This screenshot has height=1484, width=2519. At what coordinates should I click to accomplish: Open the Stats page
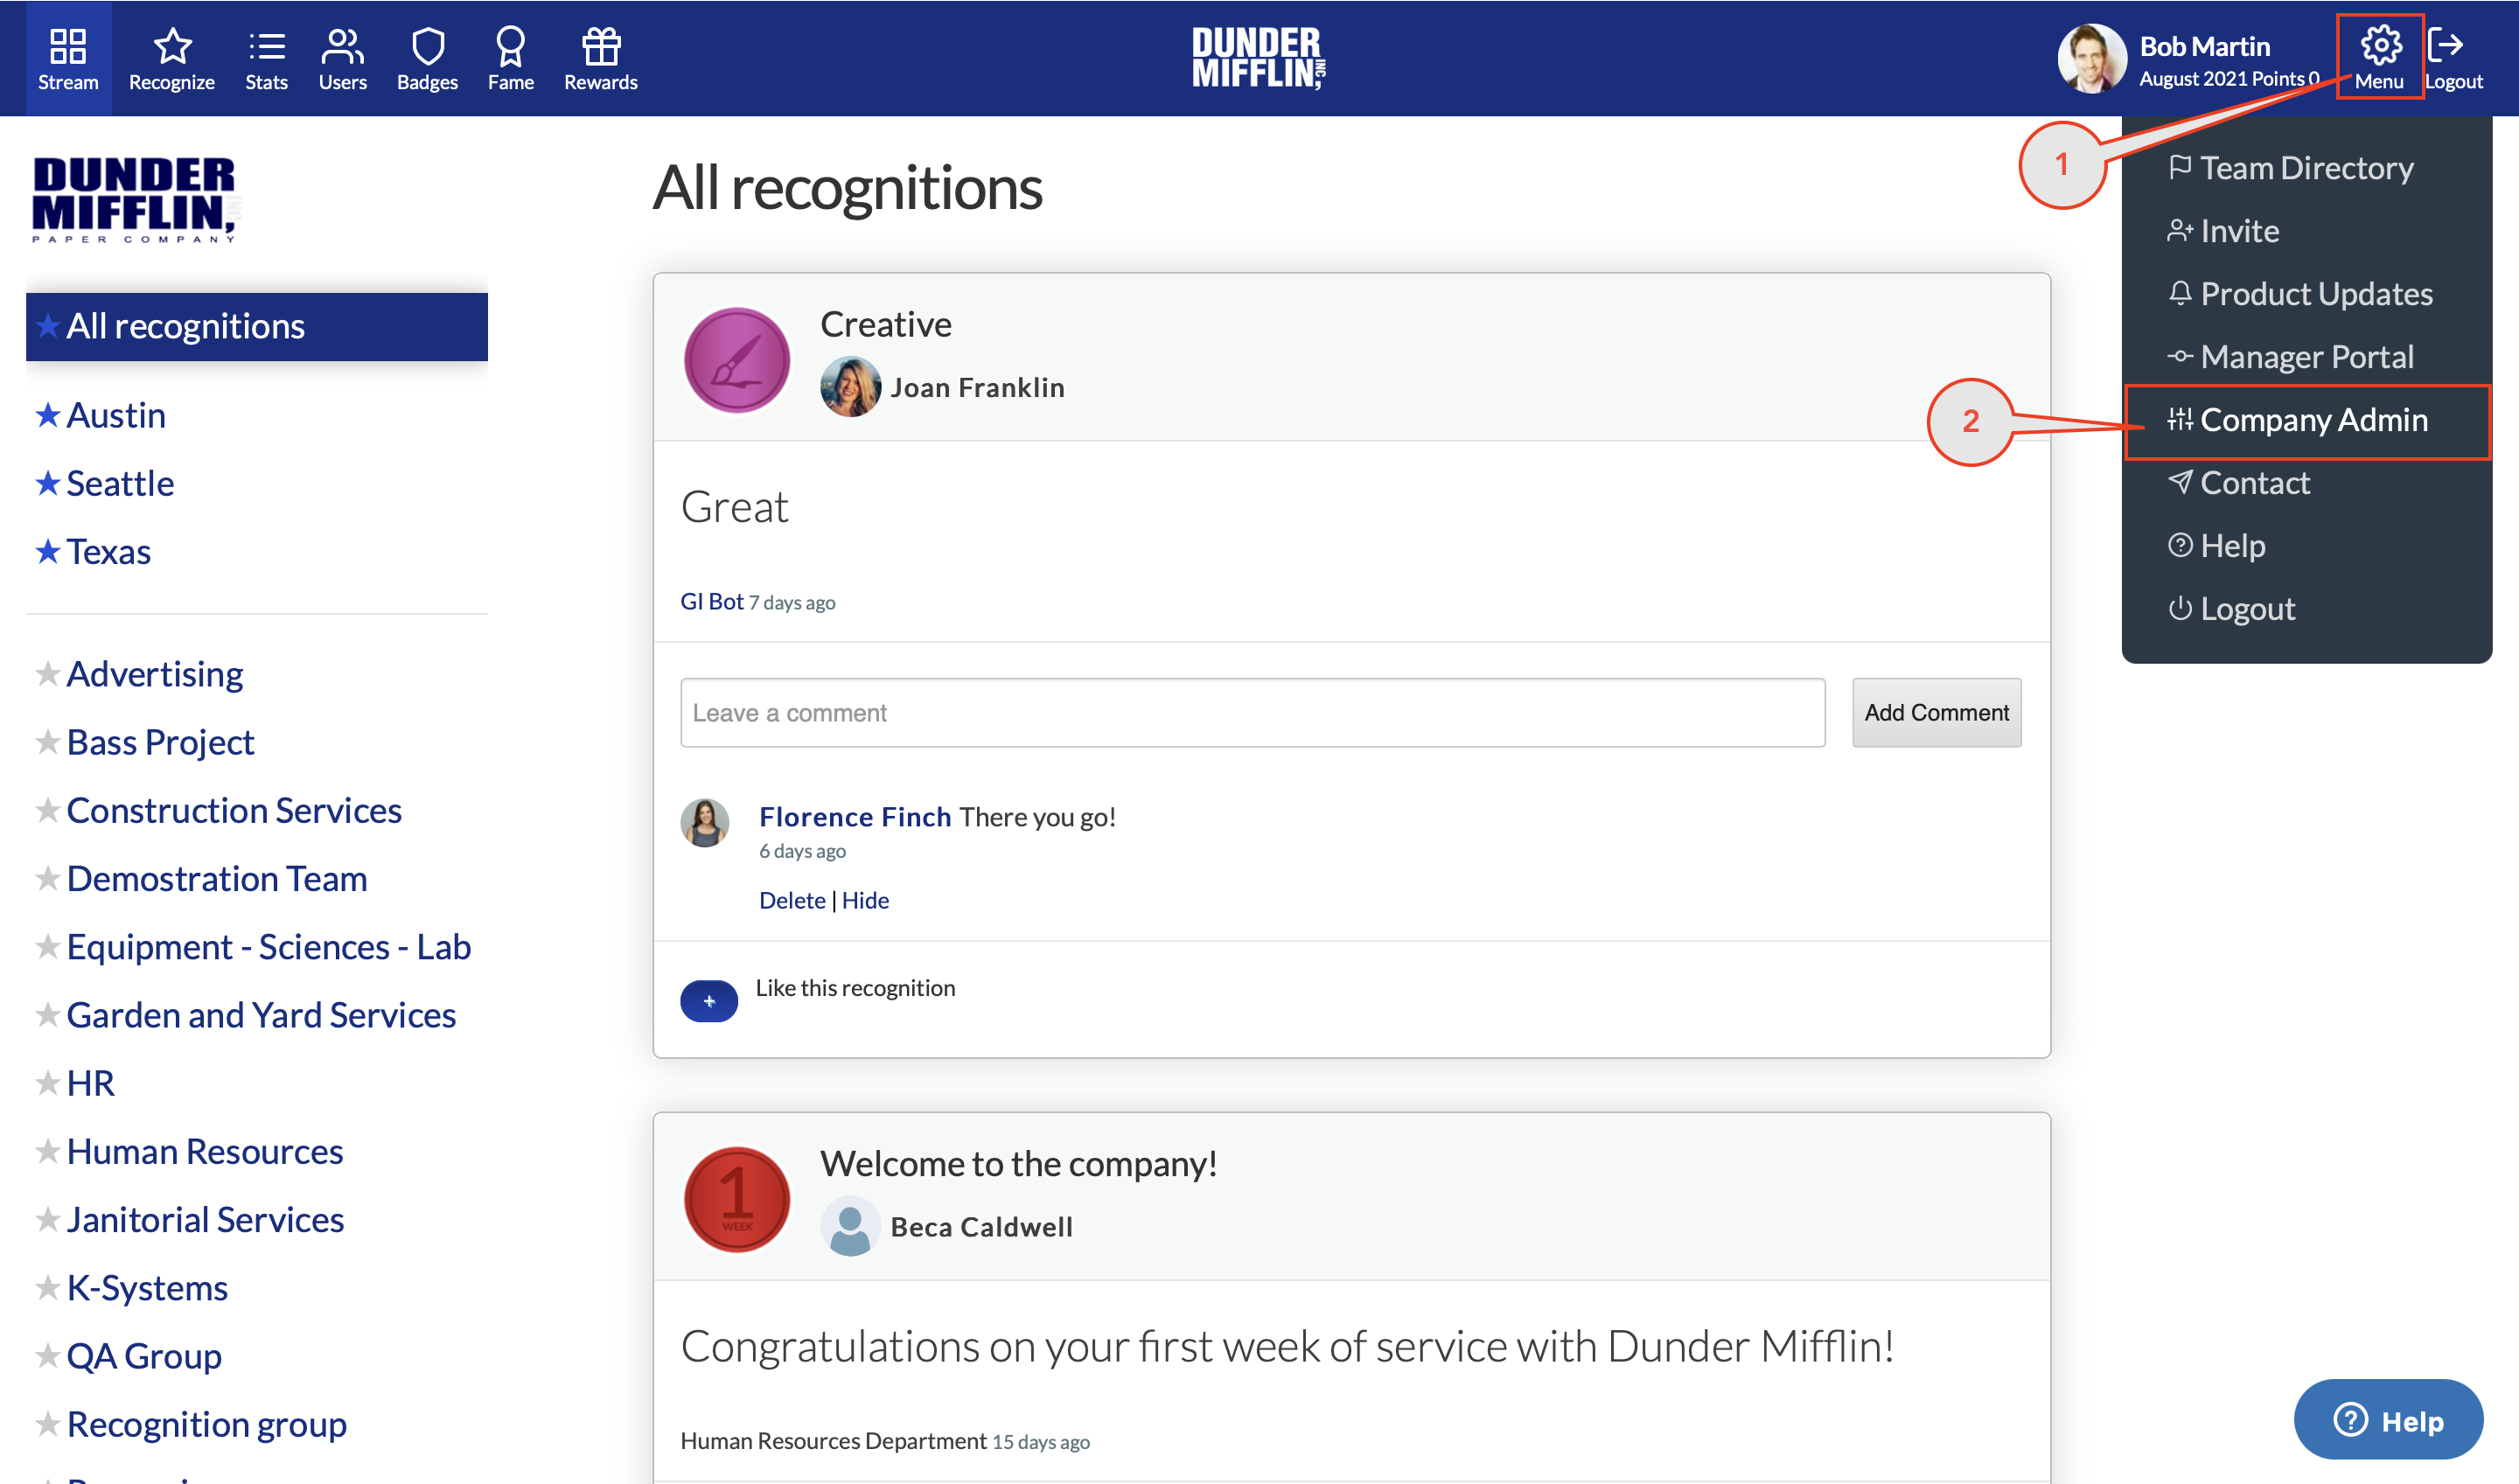(x=265, y=58)
